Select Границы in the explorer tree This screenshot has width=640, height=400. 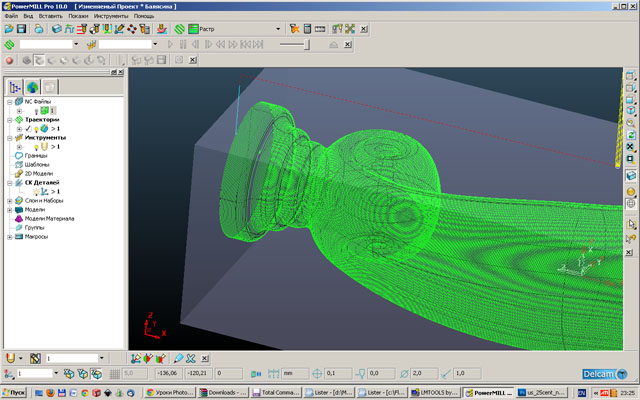tap(36, 156)
